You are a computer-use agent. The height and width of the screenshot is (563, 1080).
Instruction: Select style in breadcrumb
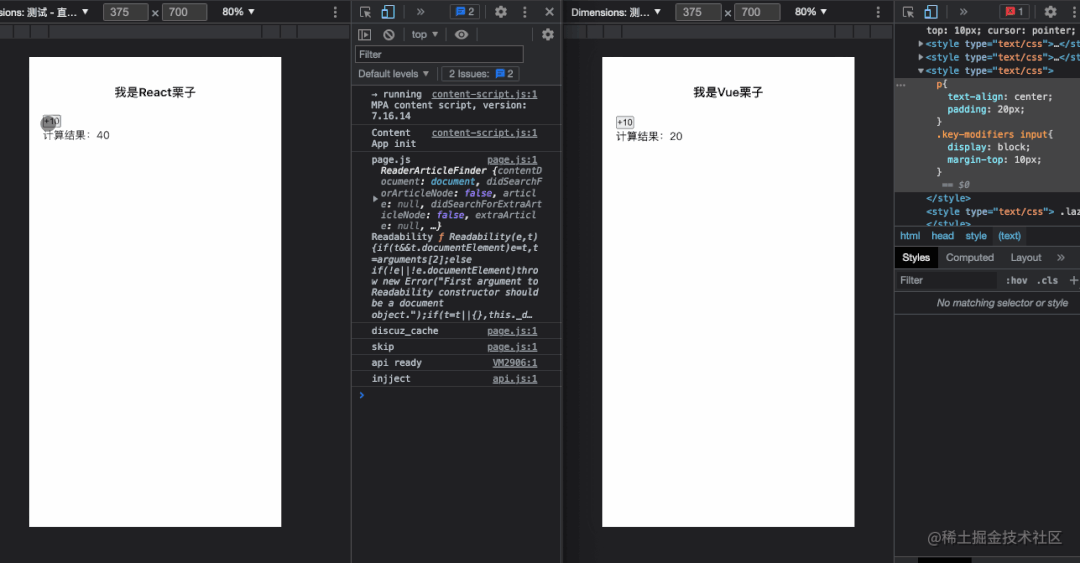pos(976,236)
